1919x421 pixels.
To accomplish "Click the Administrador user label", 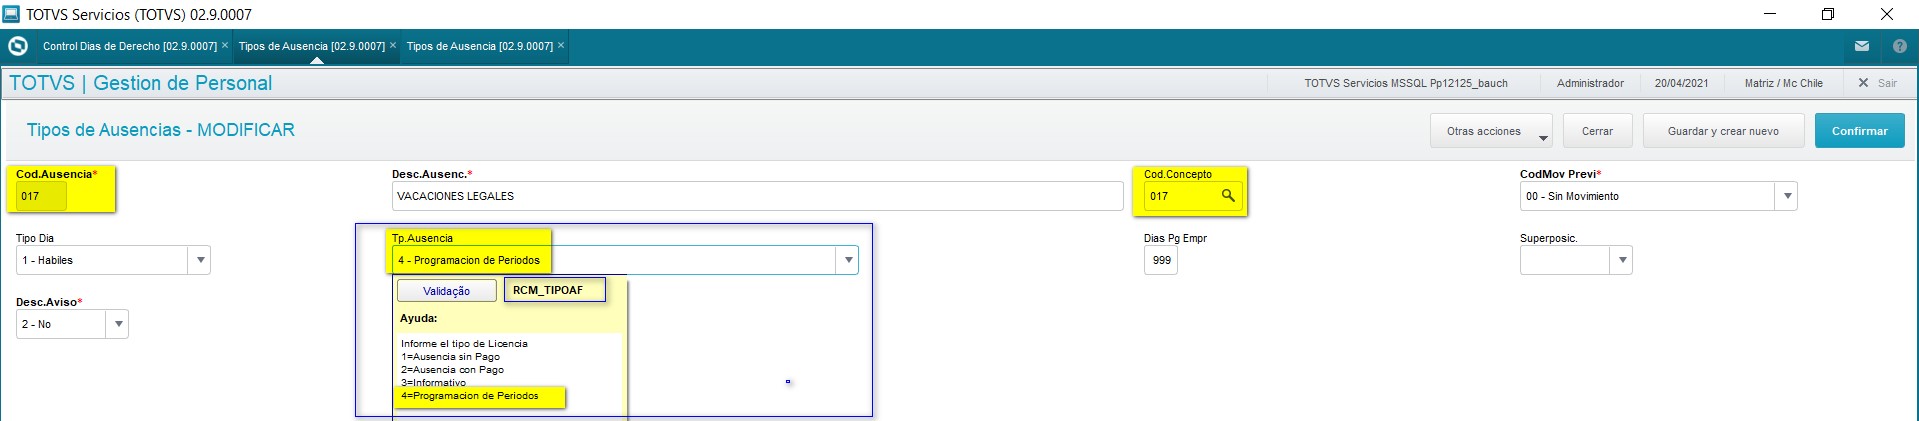I will 1590,83.
